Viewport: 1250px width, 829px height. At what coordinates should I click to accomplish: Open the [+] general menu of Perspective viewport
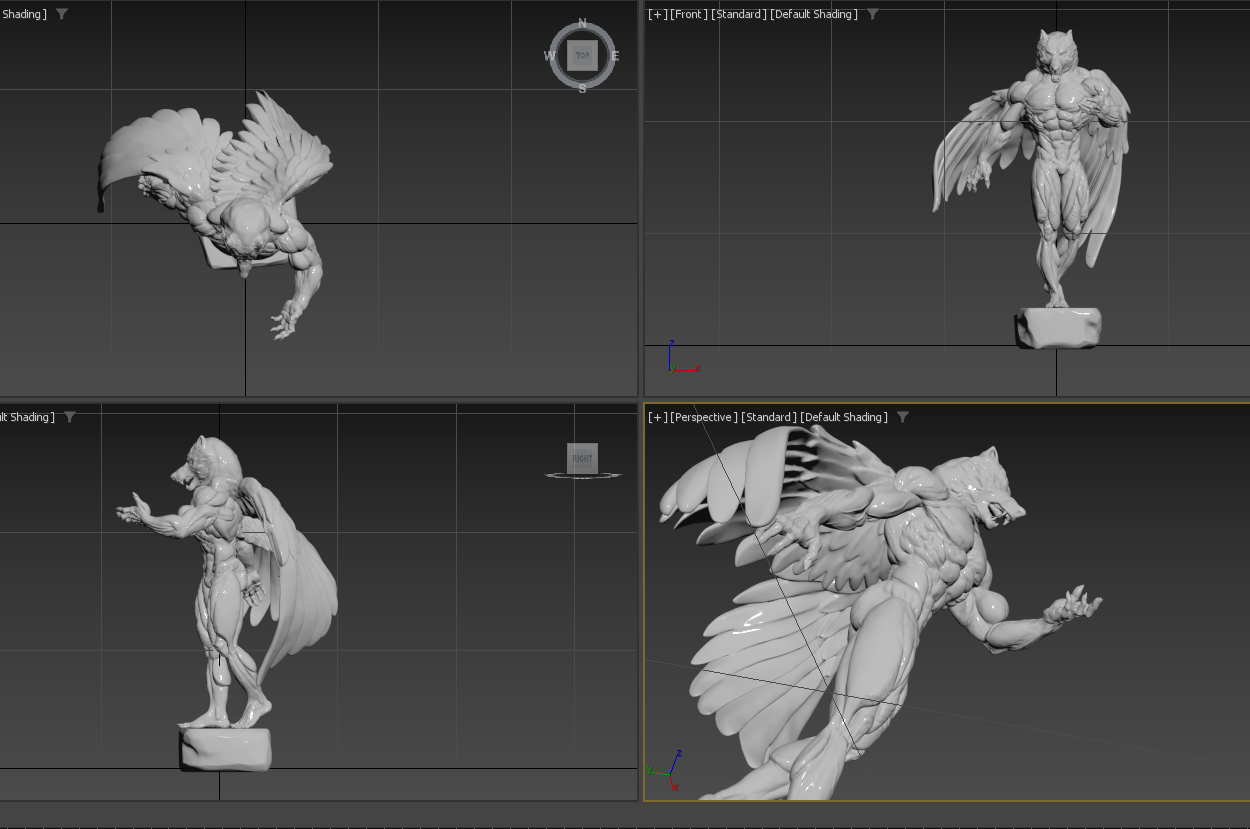click(x=657, y=417)
